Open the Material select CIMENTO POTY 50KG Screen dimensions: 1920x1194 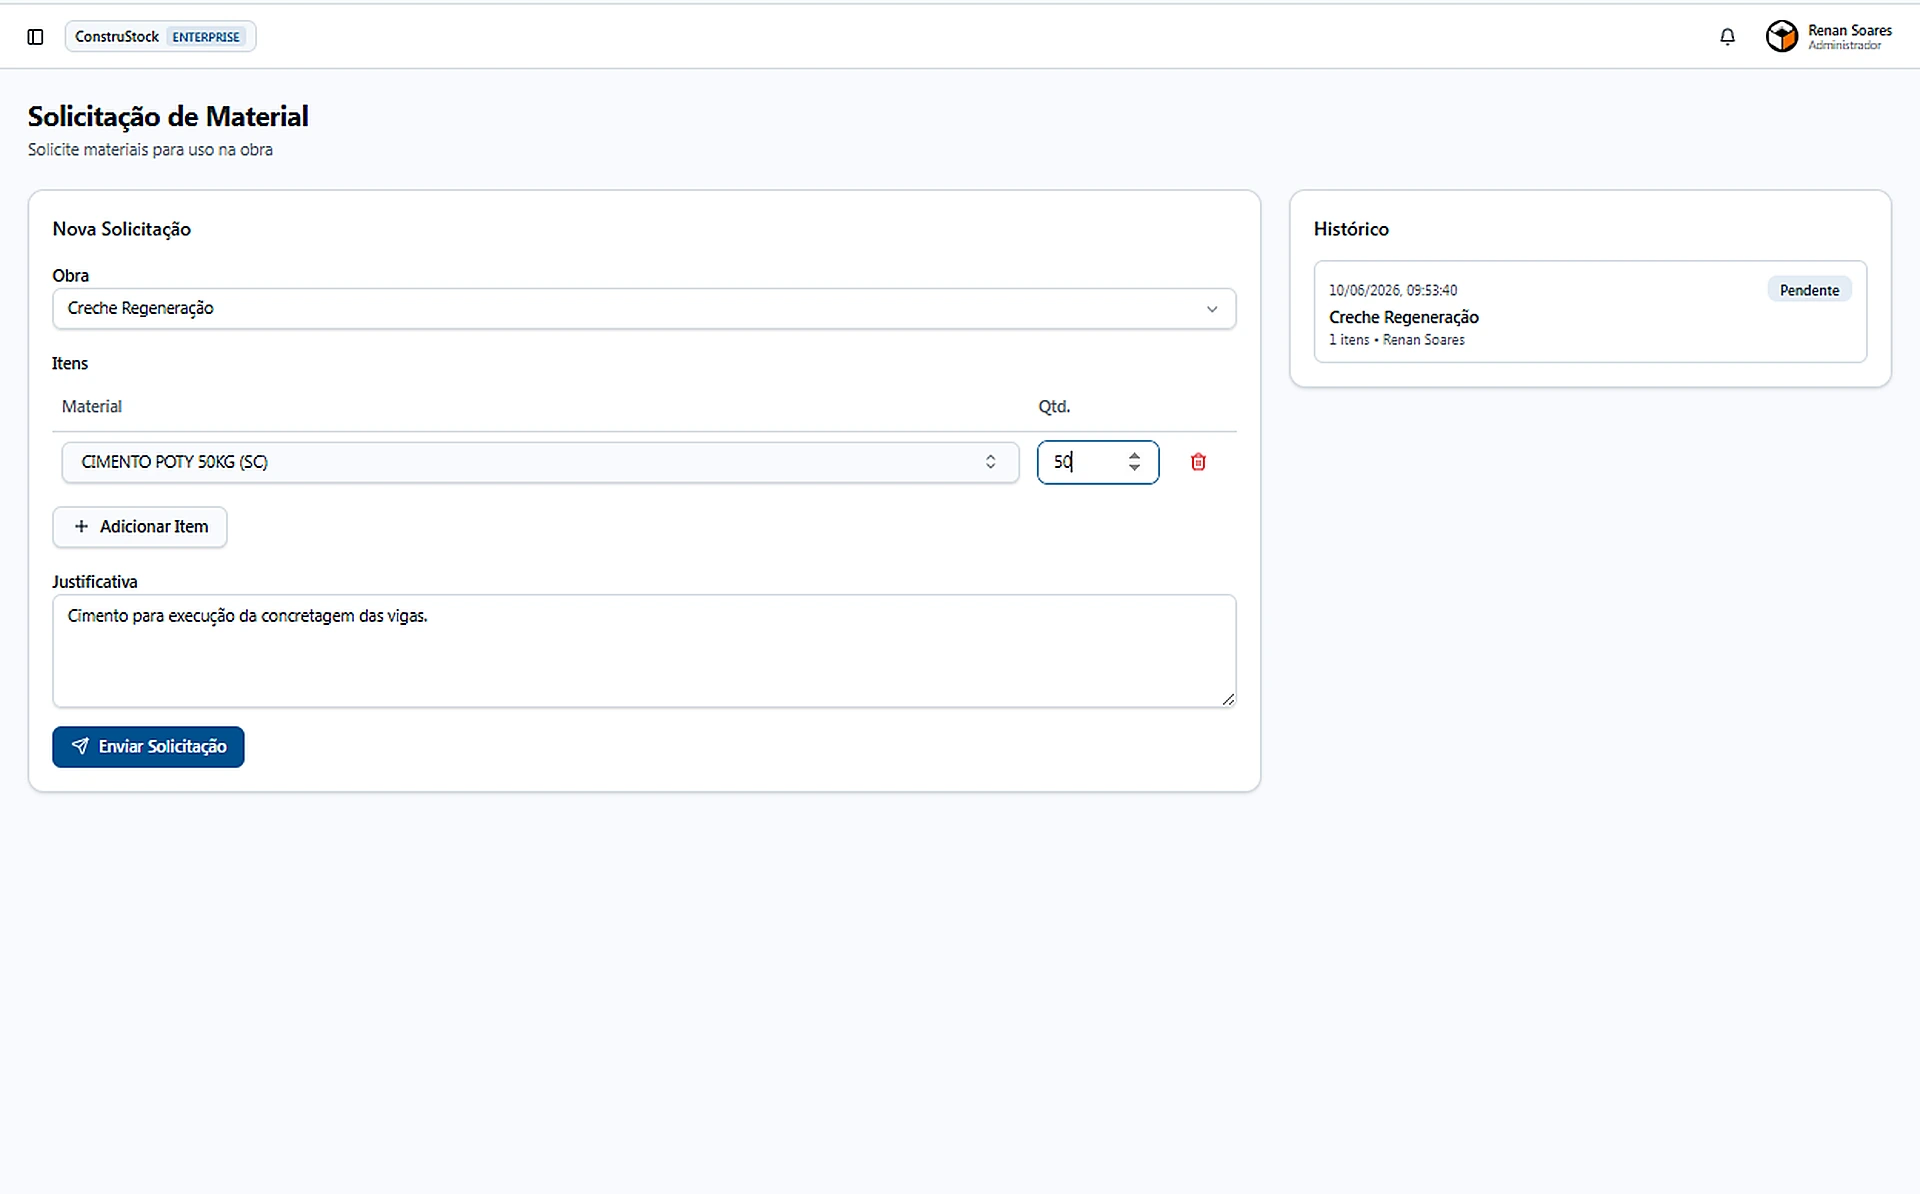(540, 462)
